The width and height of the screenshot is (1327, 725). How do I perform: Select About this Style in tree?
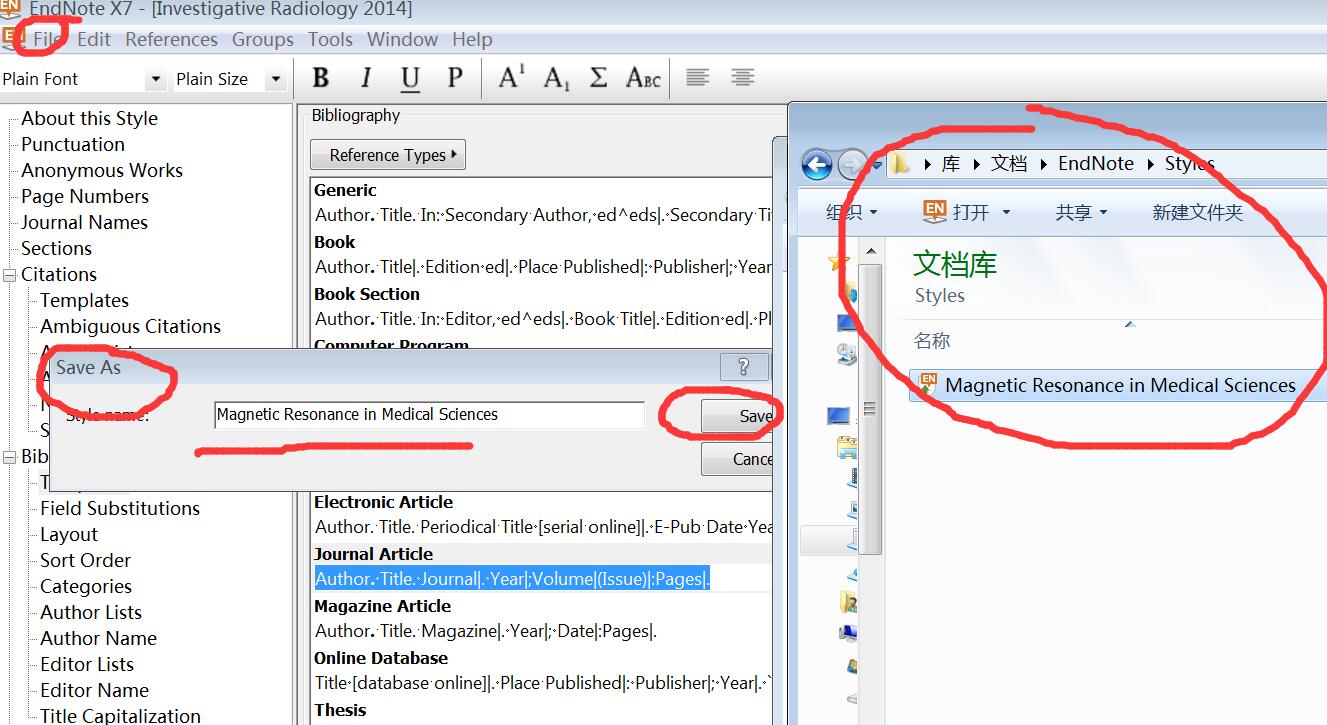coord(89,118)
